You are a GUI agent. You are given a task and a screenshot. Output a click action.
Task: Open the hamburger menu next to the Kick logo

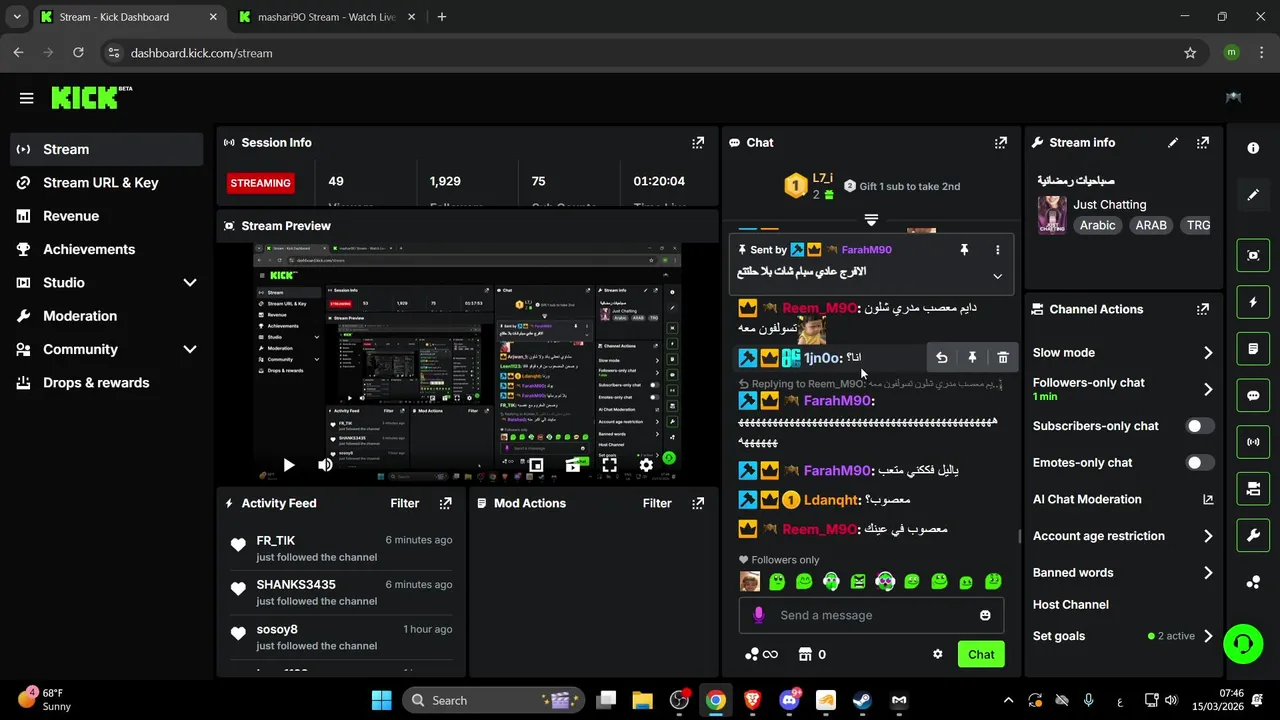(26, 98)
